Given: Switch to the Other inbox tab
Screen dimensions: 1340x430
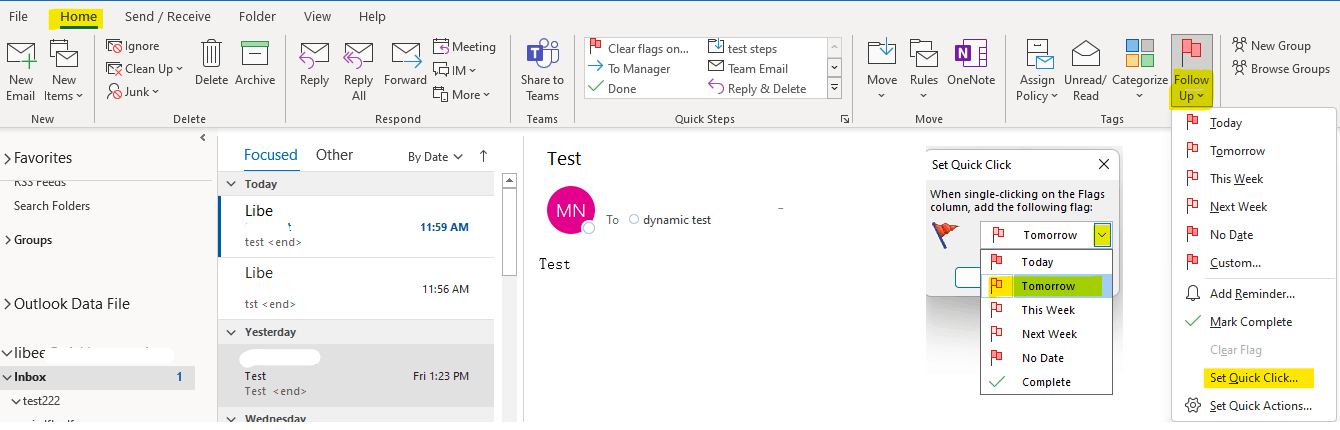Looking at the screenshot, I should click(x=334, y=155).
